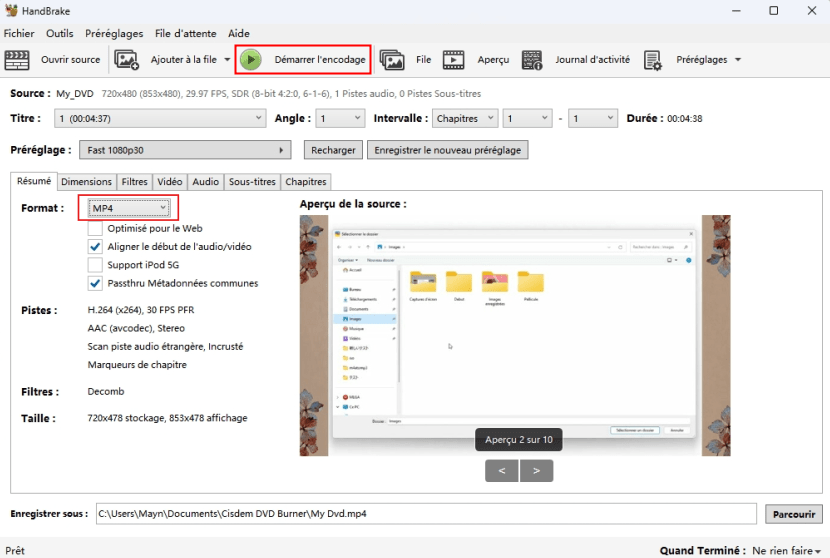The width and height of the screenshot is (830, 558).
Task: Maximize the HandBrake window
Action: (x=773, y=11)
